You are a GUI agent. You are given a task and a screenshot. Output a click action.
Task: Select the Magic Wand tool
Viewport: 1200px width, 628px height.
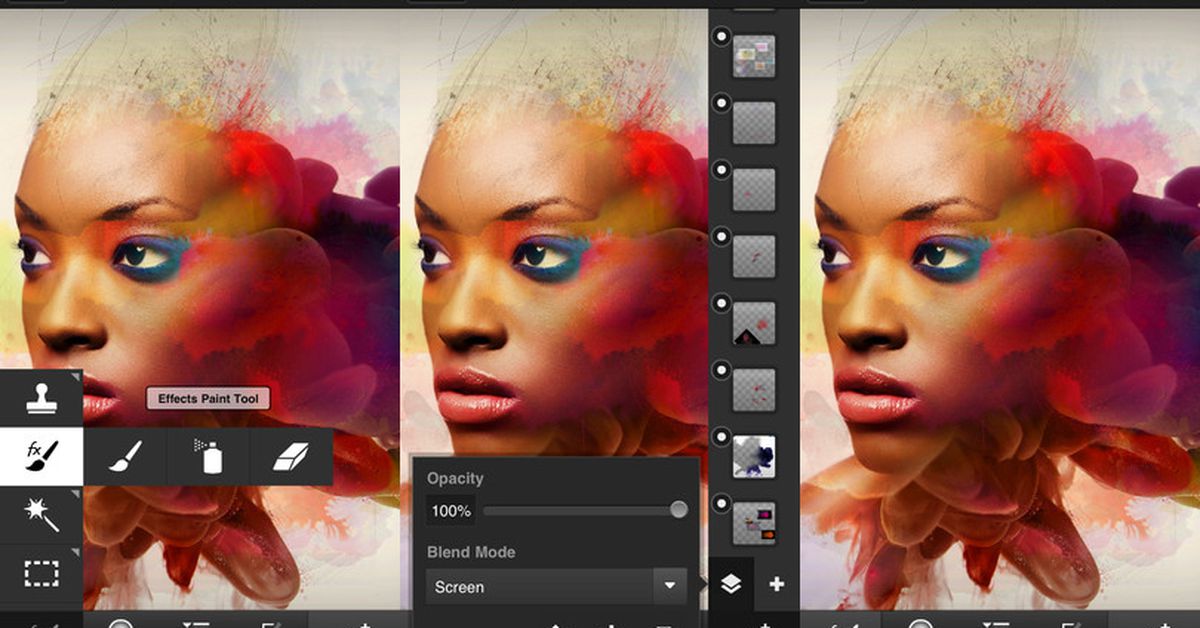click(41, 515)
